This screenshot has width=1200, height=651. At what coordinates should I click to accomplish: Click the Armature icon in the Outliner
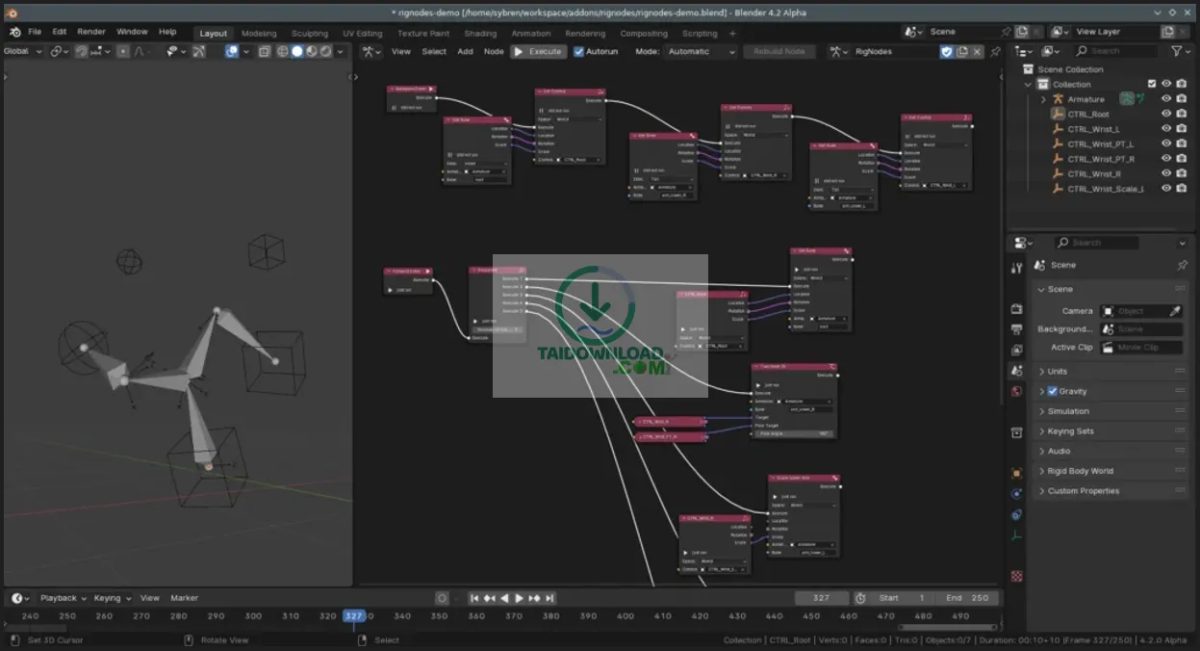pyautogui.click(x=1058, y=98)
